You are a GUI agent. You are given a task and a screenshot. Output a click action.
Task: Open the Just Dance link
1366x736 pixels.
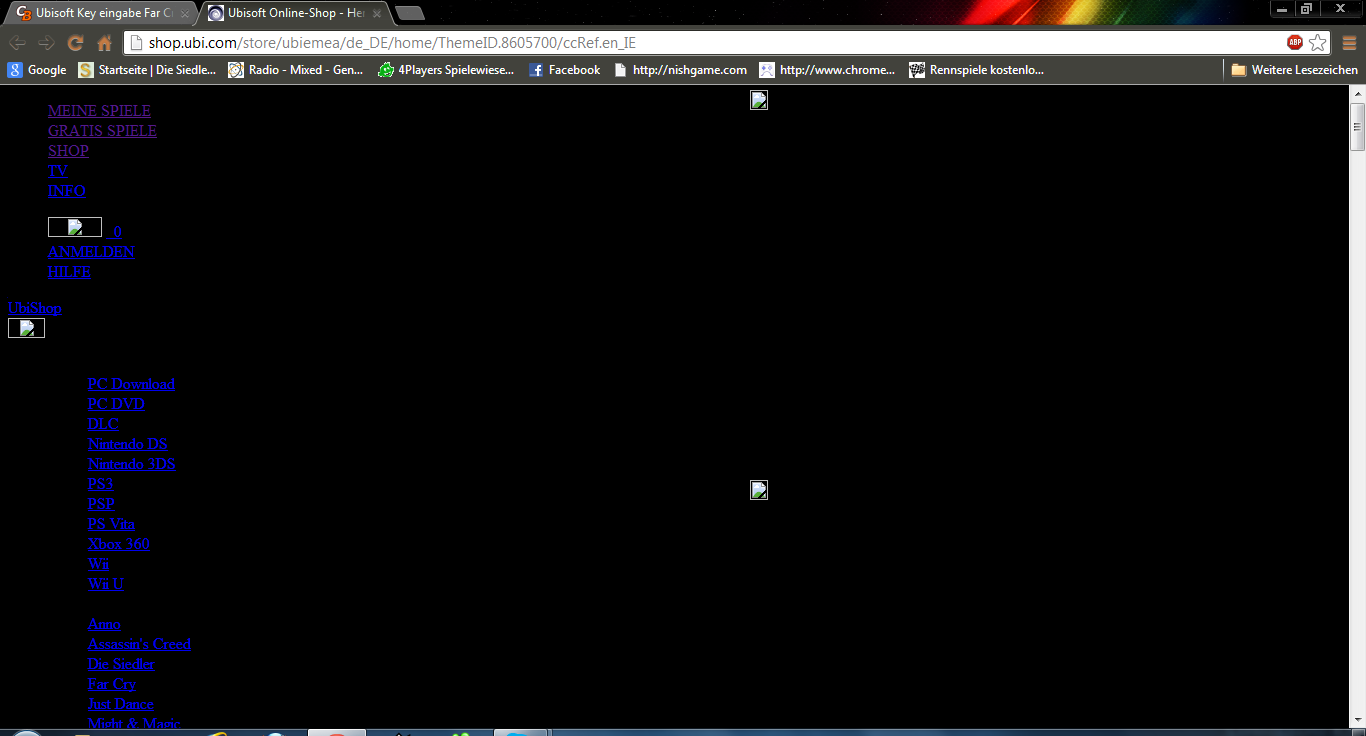(x=120, y=704)
